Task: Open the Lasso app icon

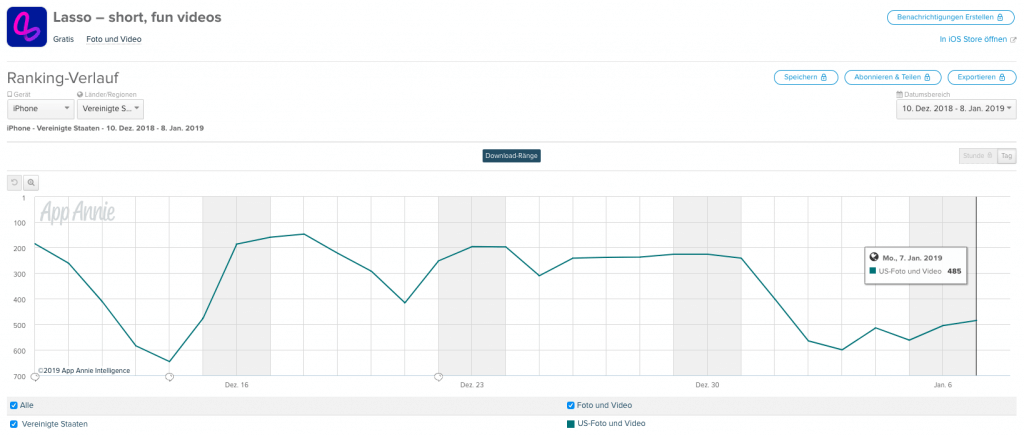Action: [x=27, y=27]
